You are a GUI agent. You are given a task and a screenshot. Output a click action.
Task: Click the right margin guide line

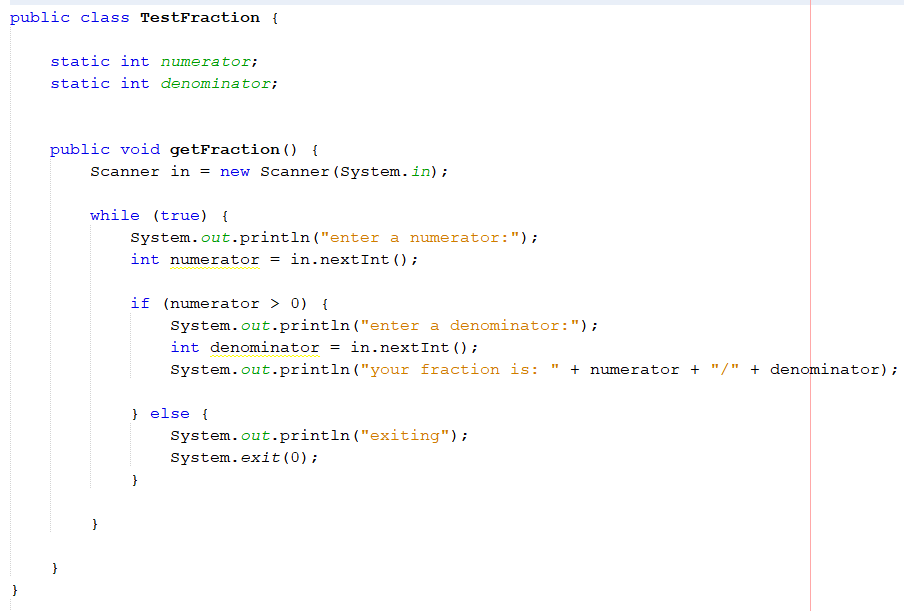809,300
